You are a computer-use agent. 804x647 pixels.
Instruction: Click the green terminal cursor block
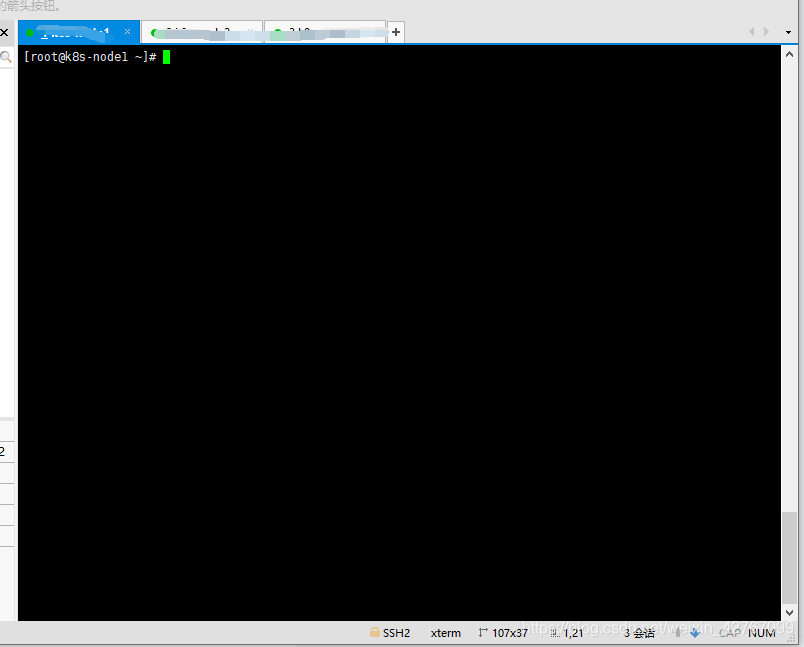(x=166, y=57)
